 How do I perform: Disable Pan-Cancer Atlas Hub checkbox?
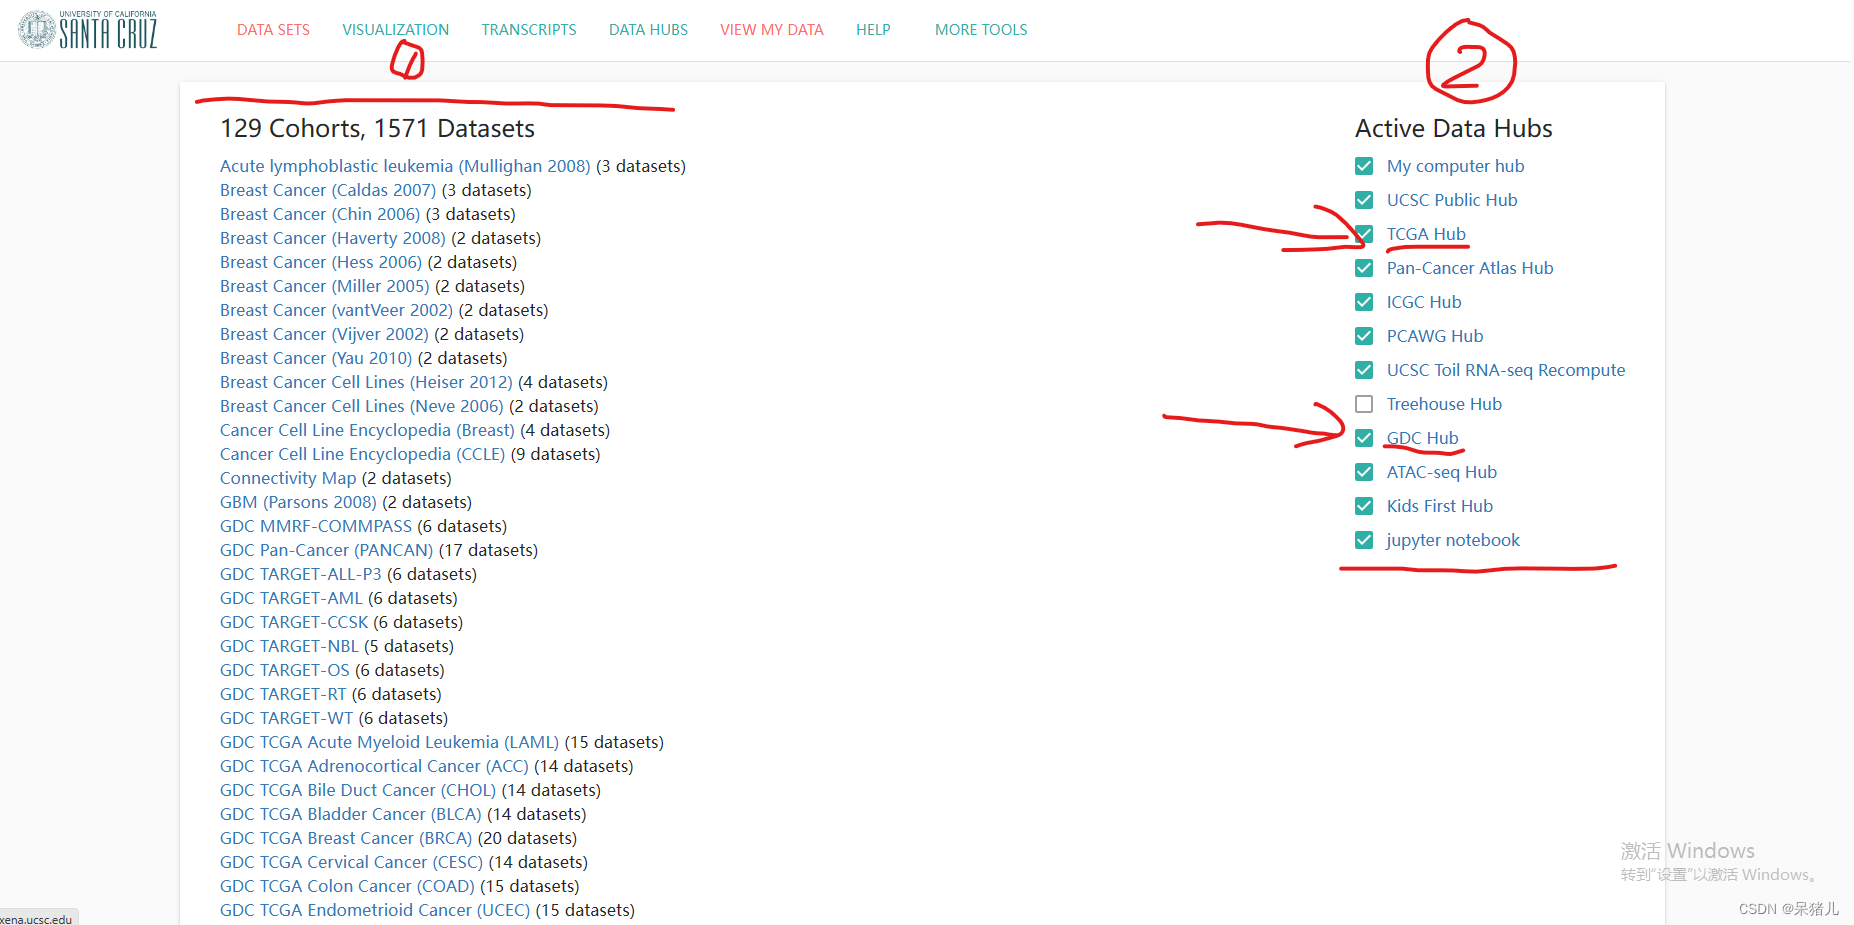(1364, 268)
